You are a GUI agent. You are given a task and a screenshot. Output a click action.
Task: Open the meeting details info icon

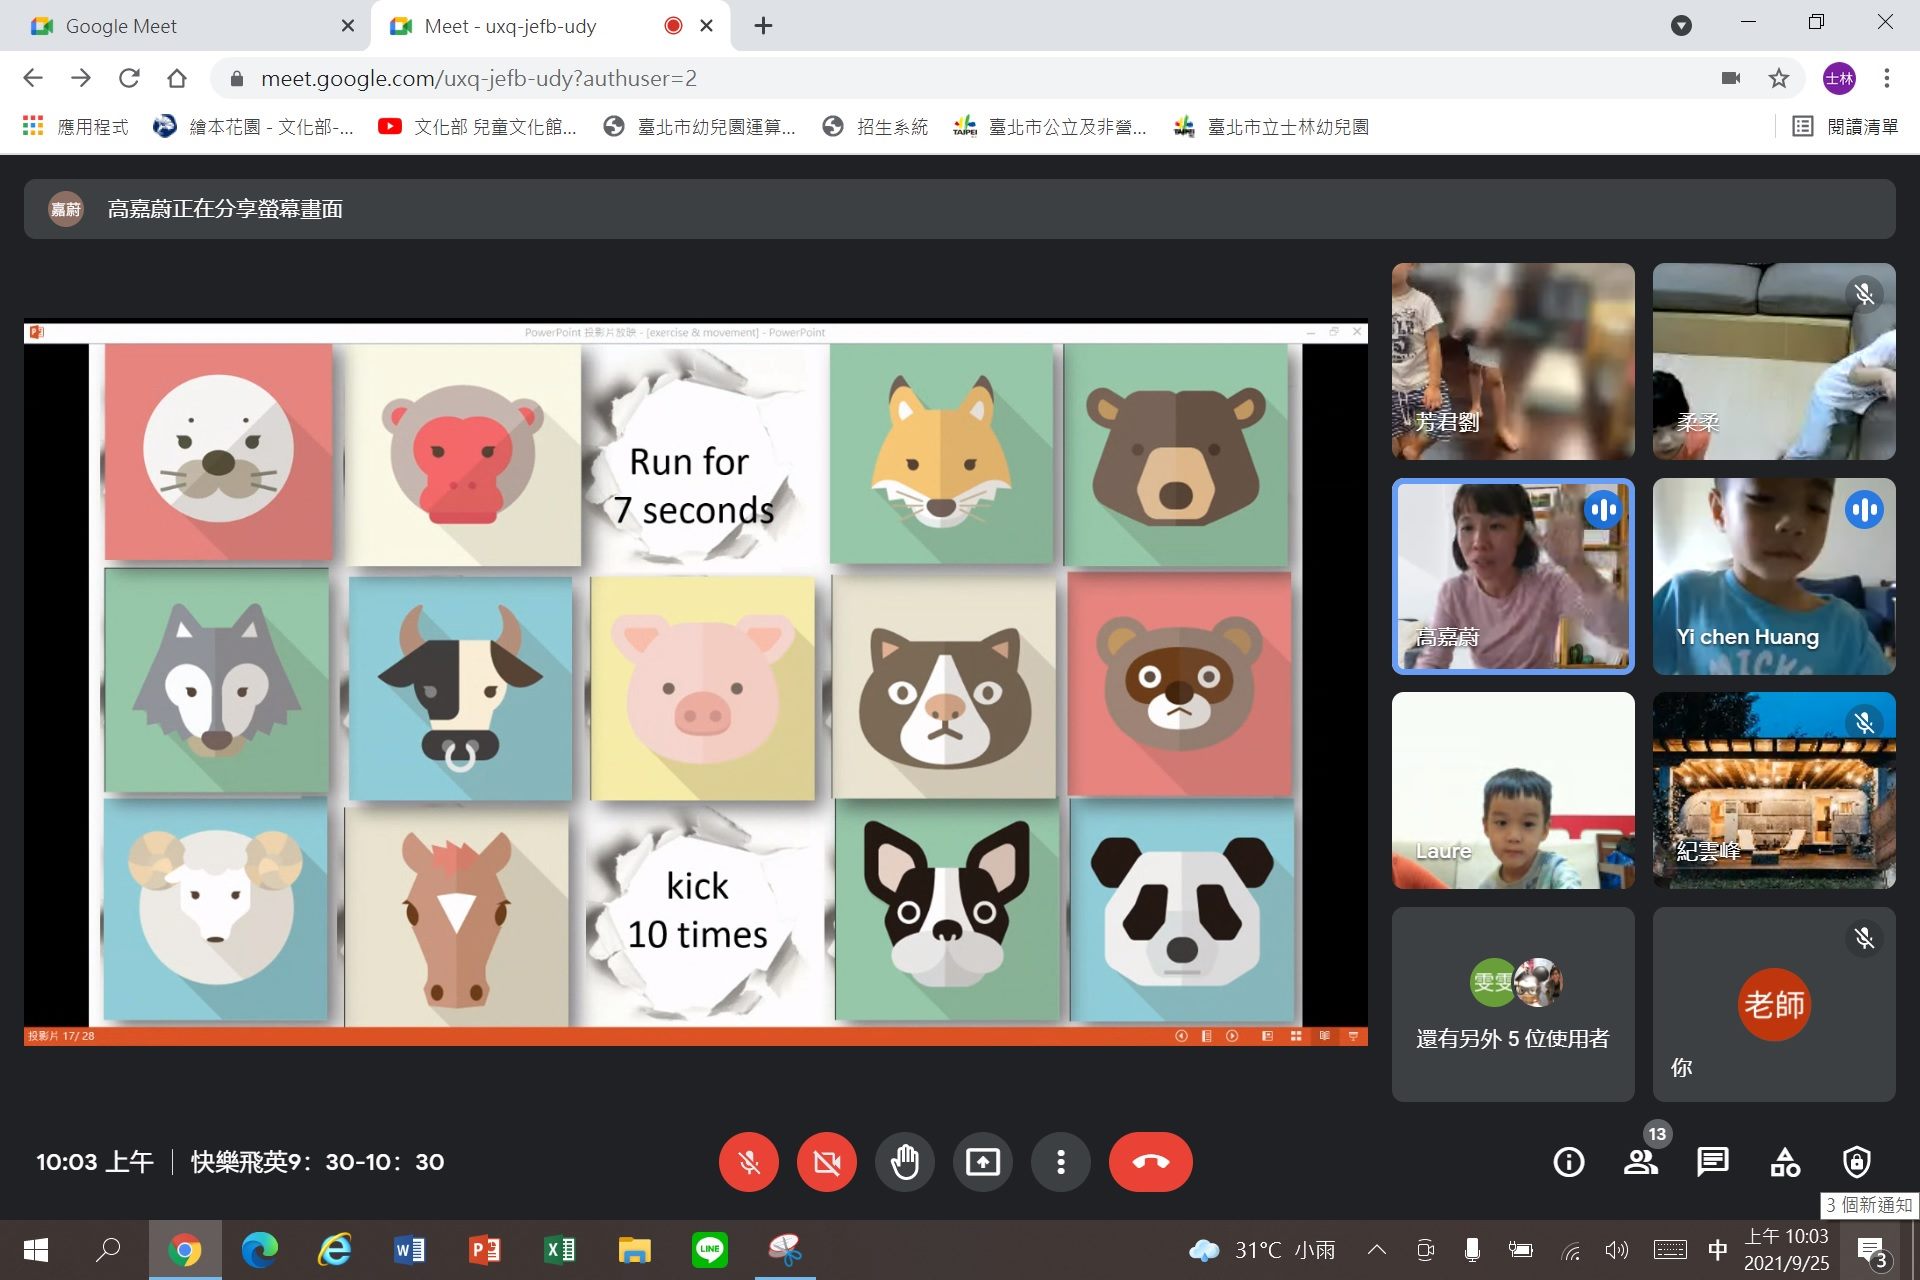point(1568,1162)
